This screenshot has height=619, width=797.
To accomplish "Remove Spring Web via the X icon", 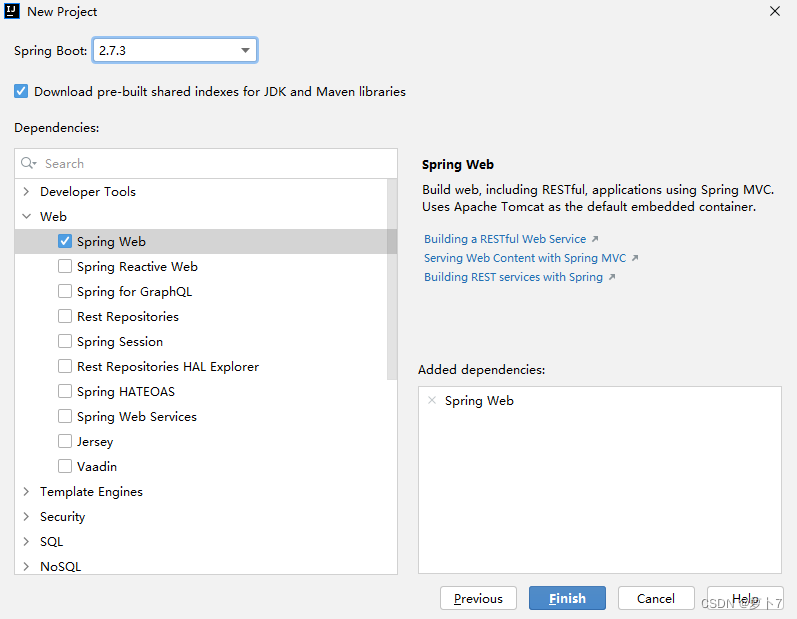I will point(432,400).
